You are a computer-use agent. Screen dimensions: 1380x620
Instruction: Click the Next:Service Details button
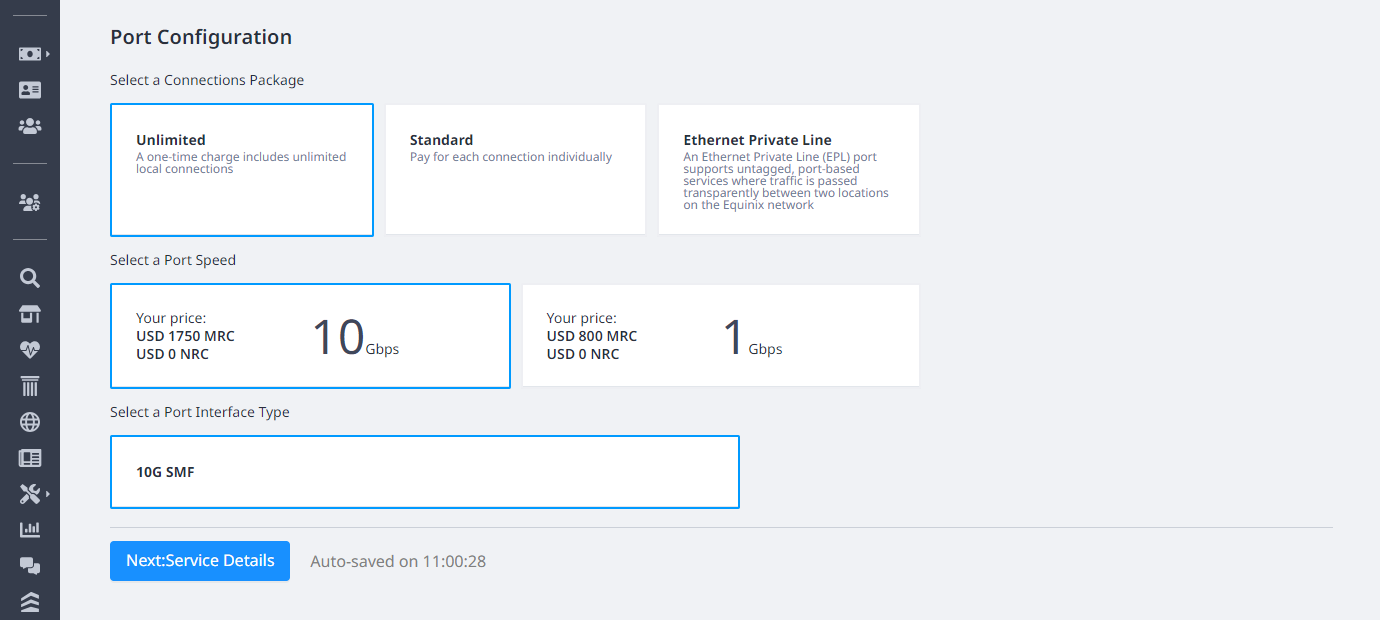[x=200, y=561]
